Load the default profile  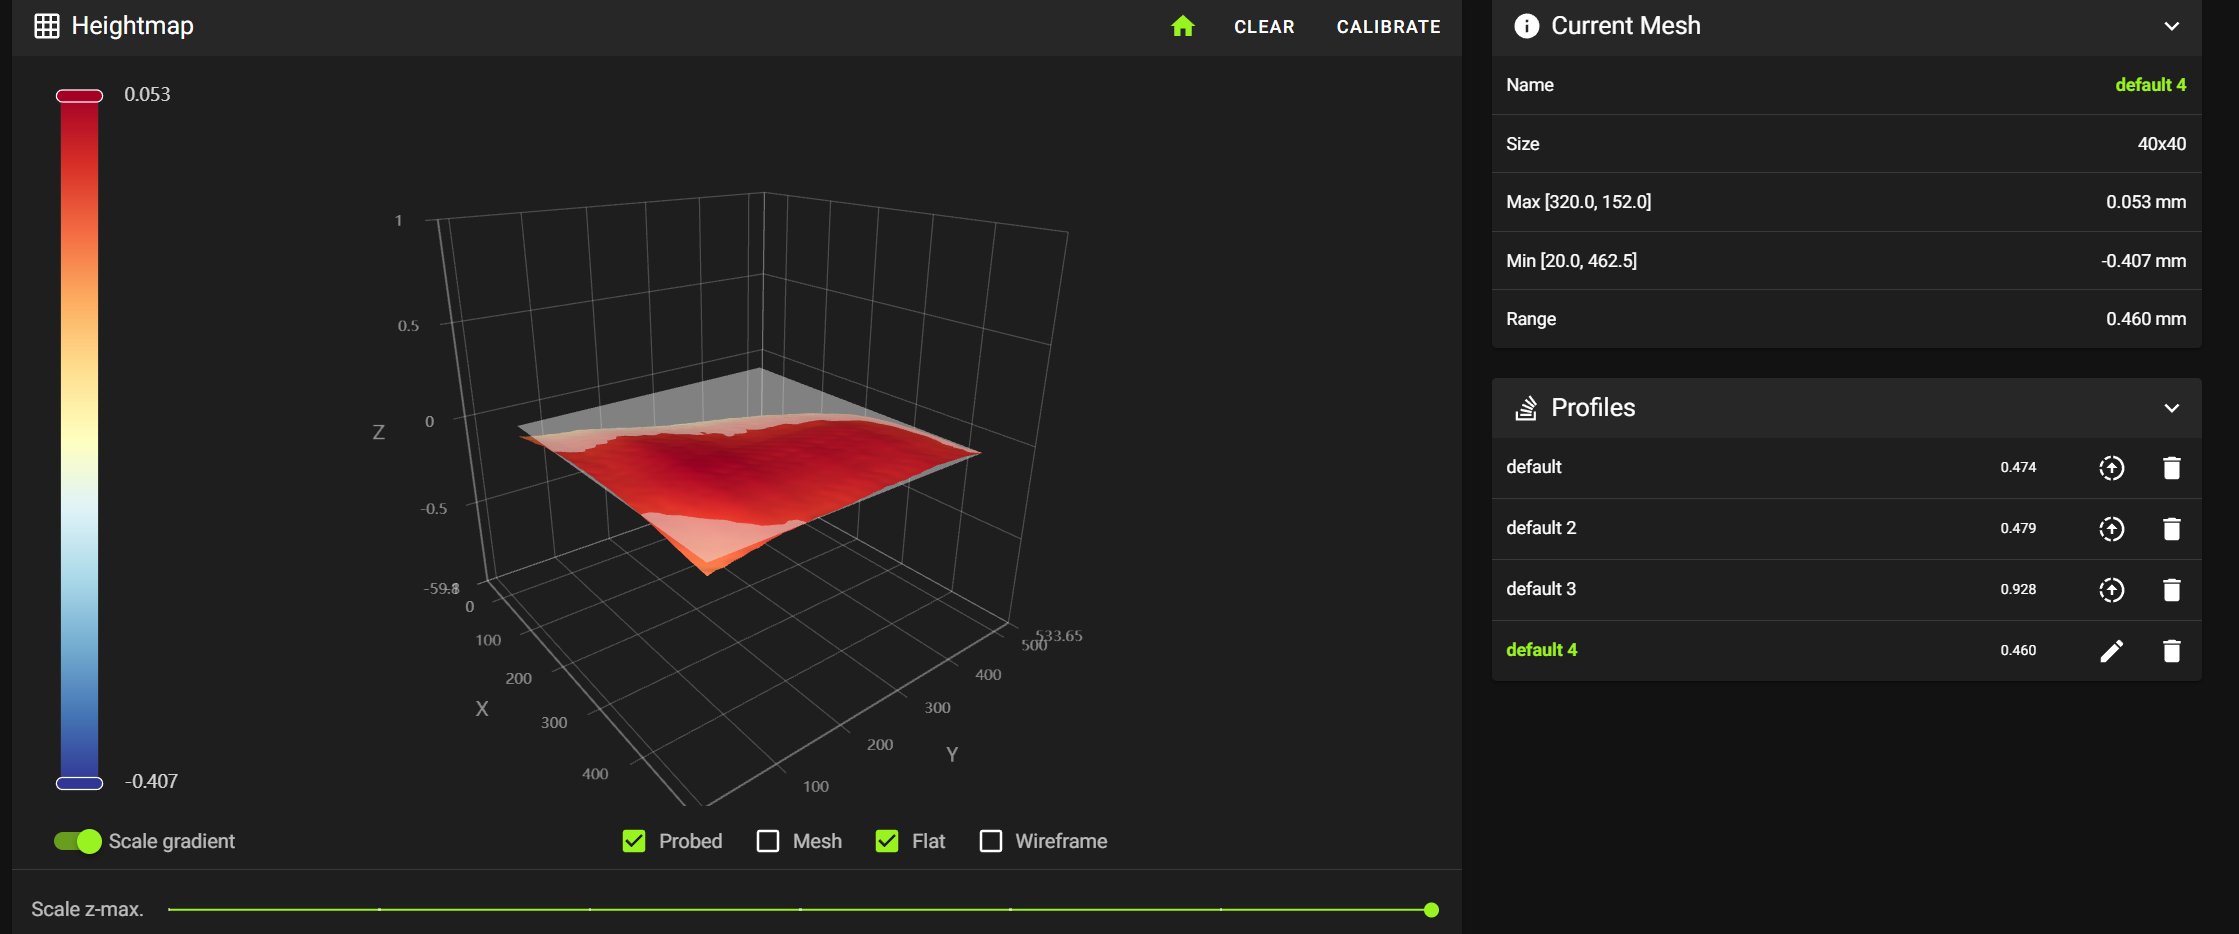(x=2111, y=468)
